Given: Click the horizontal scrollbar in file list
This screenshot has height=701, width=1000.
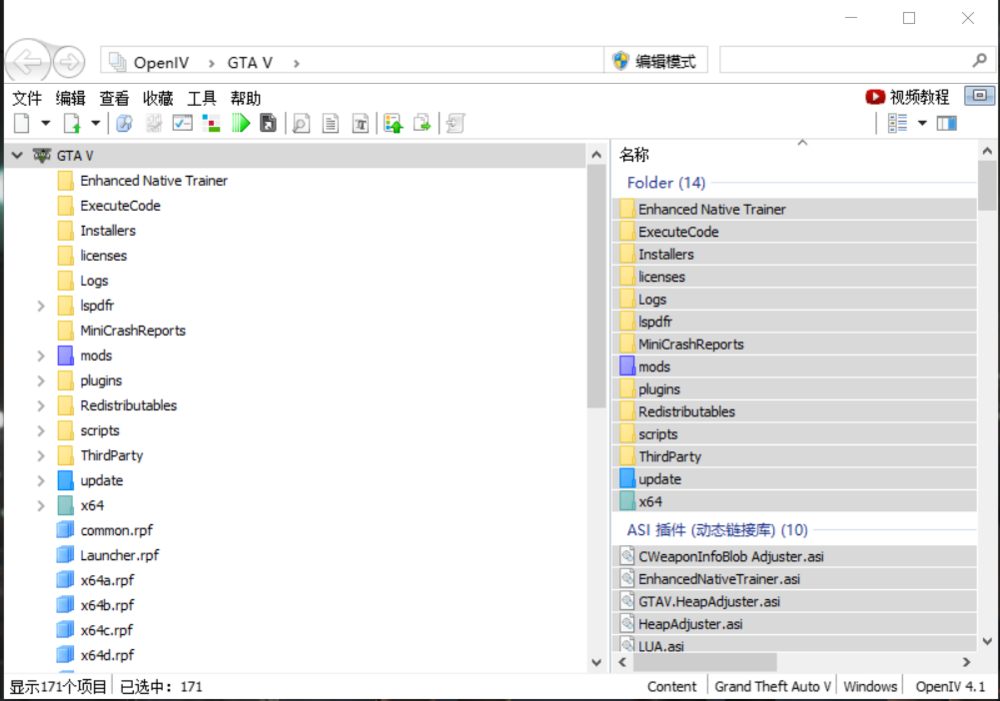Looking at the screenshot, I should 700,662.
